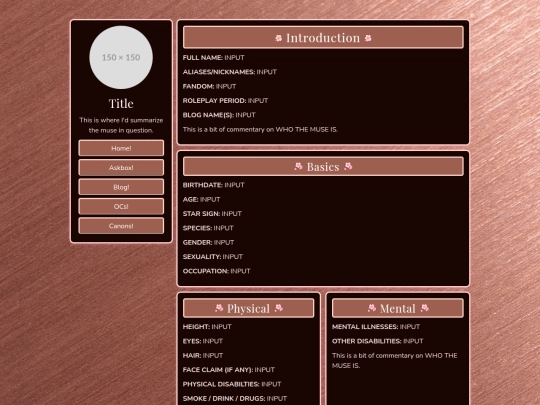Click the STAR SIGN: INPUT line
Viewport: 540px width, 405px height.
[212, 214]
